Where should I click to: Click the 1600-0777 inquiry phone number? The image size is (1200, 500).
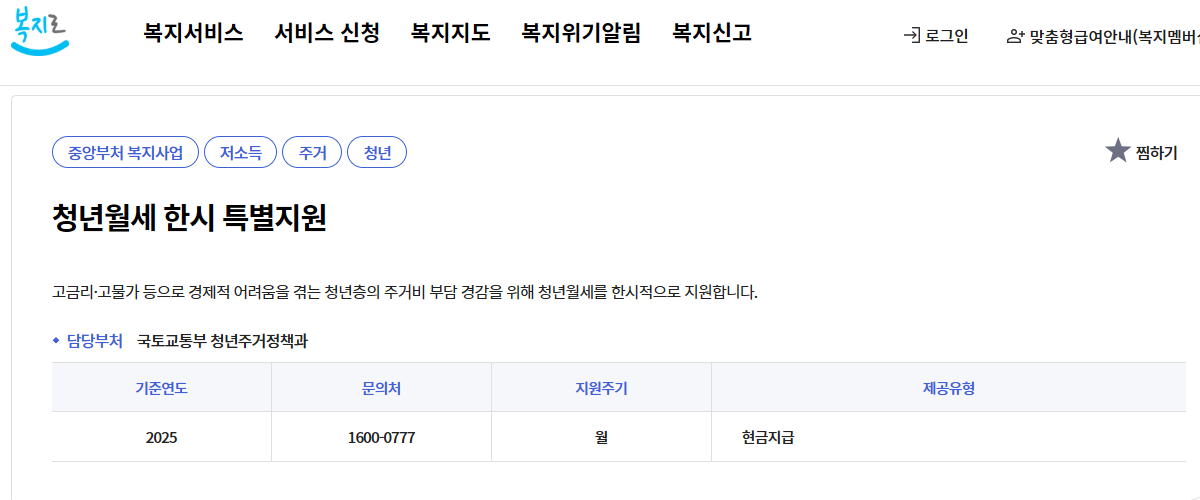381,438
